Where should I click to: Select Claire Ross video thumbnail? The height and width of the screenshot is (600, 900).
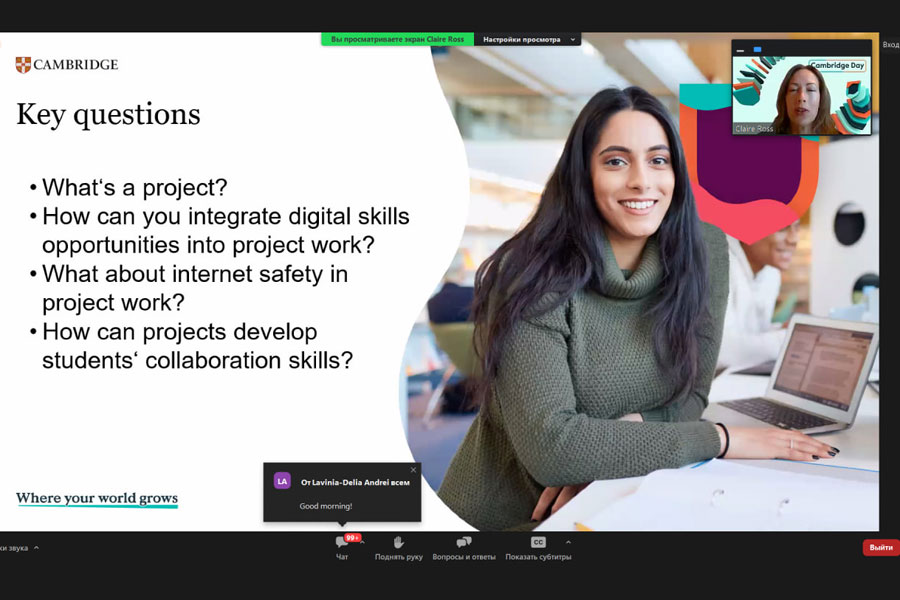click(802, 95)
